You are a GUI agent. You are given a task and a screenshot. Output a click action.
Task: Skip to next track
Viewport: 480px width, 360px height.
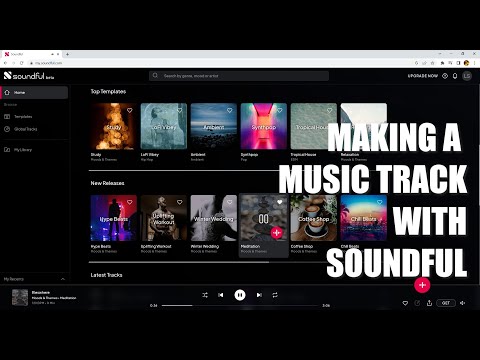pos(259,295)
